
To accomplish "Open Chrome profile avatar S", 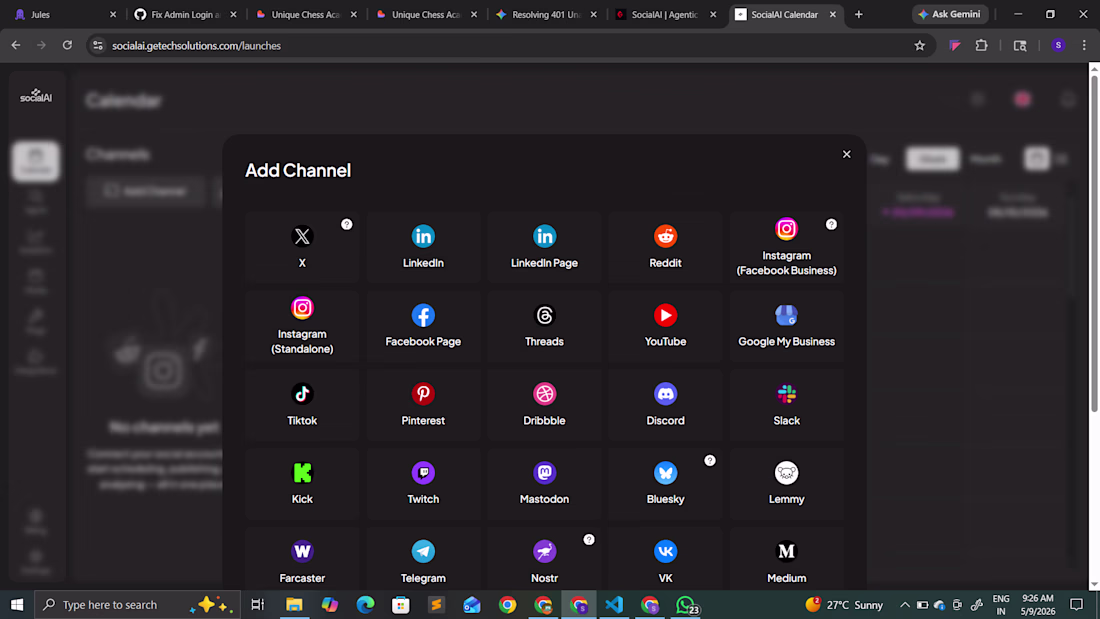I will (1059, 46).
